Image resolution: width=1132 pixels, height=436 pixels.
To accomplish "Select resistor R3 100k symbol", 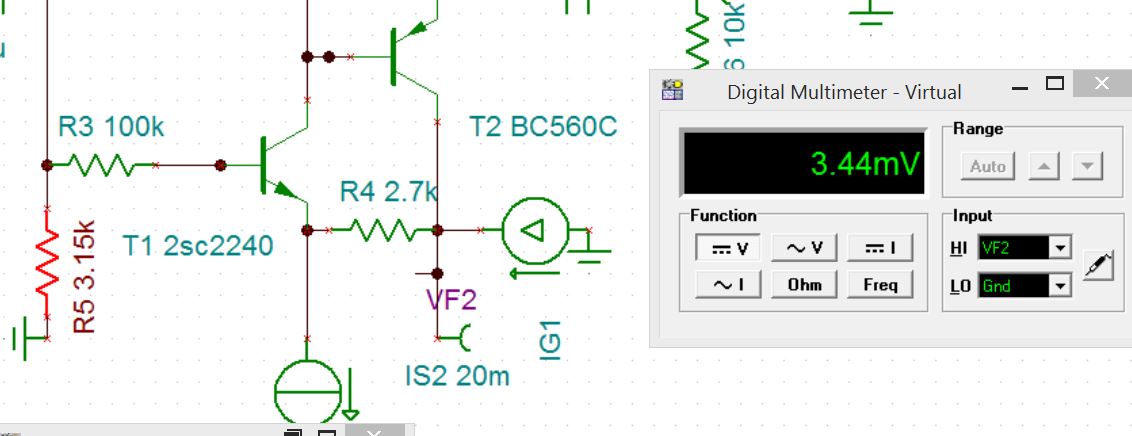I will tap(101, 165).
